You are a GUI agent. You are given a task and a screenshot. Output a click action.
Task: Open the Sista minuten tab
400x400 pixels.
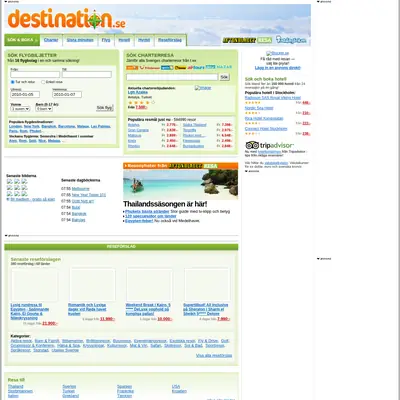[80, 40]
